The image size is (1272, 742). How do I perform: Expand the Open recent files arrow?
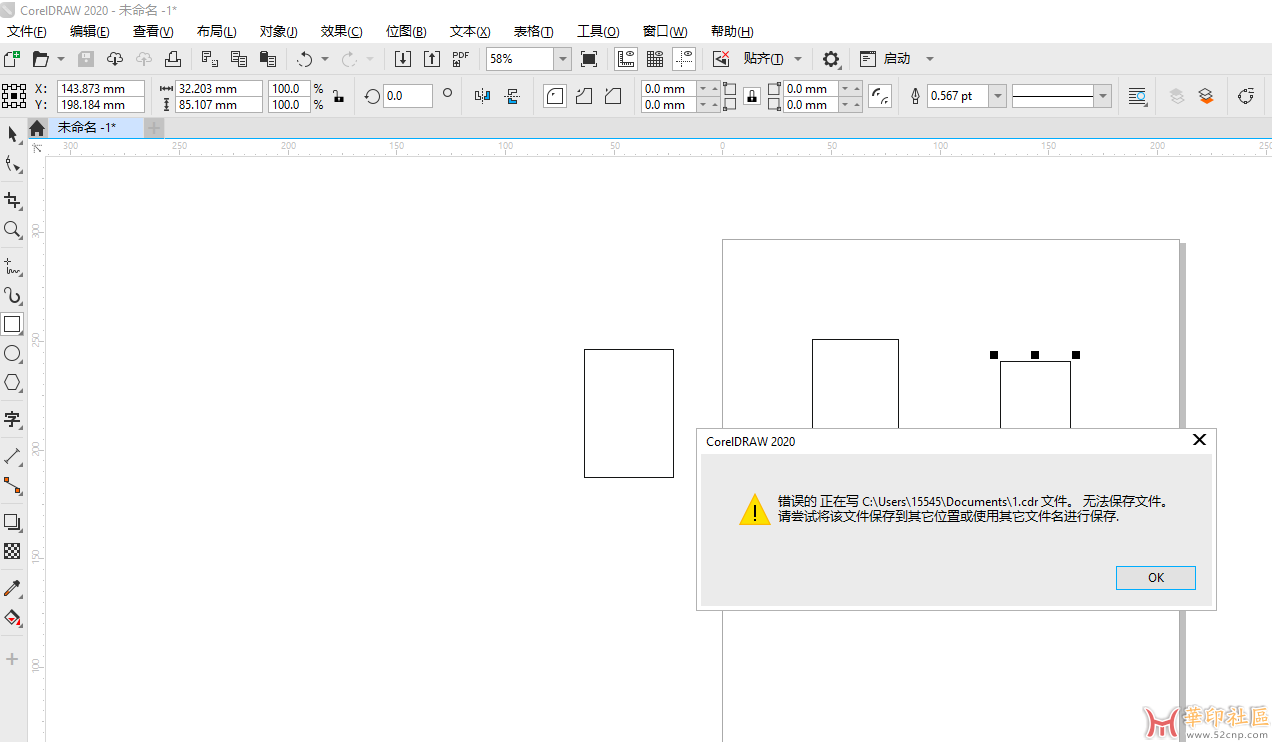click(61, 59)
